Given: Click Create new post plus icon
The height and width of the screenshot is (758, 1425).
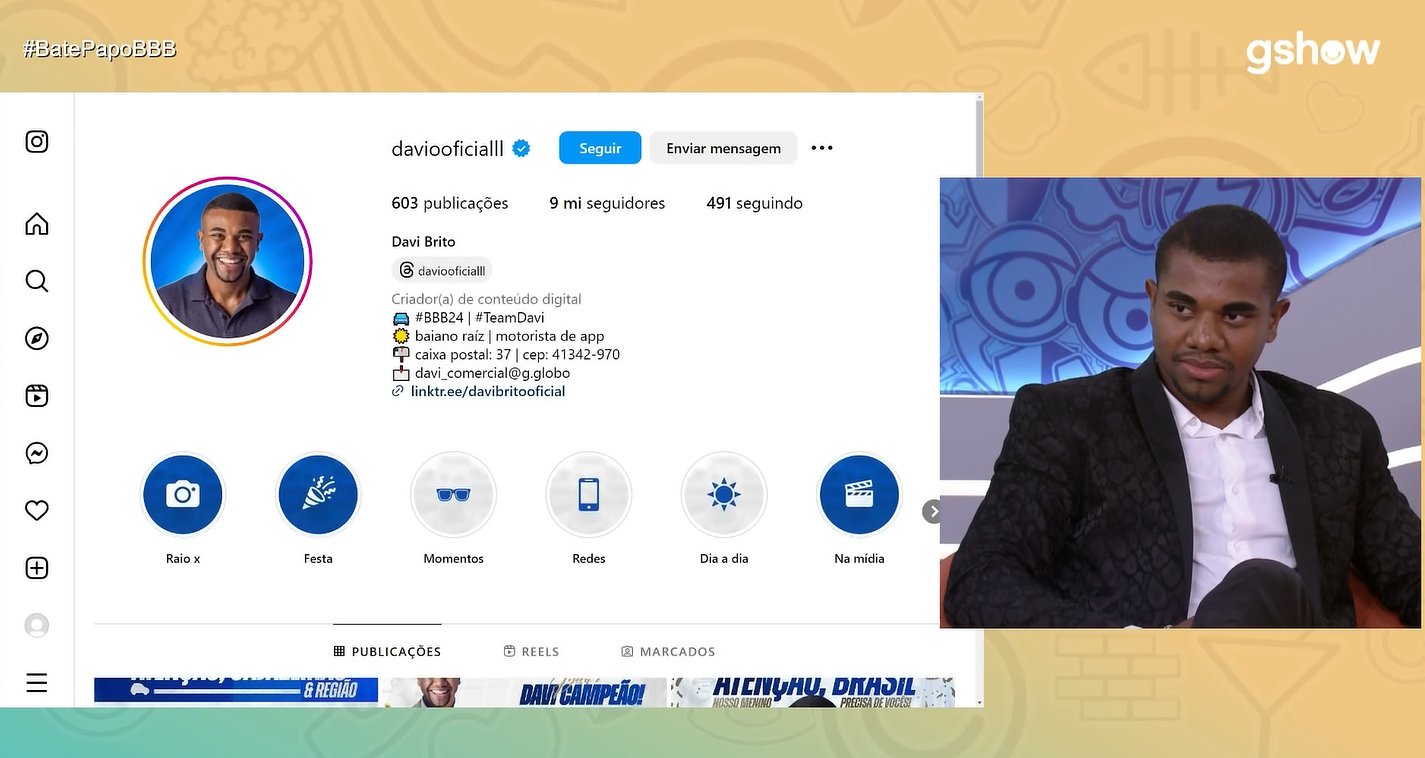Looking at the screenshot, I should [37, 568].
